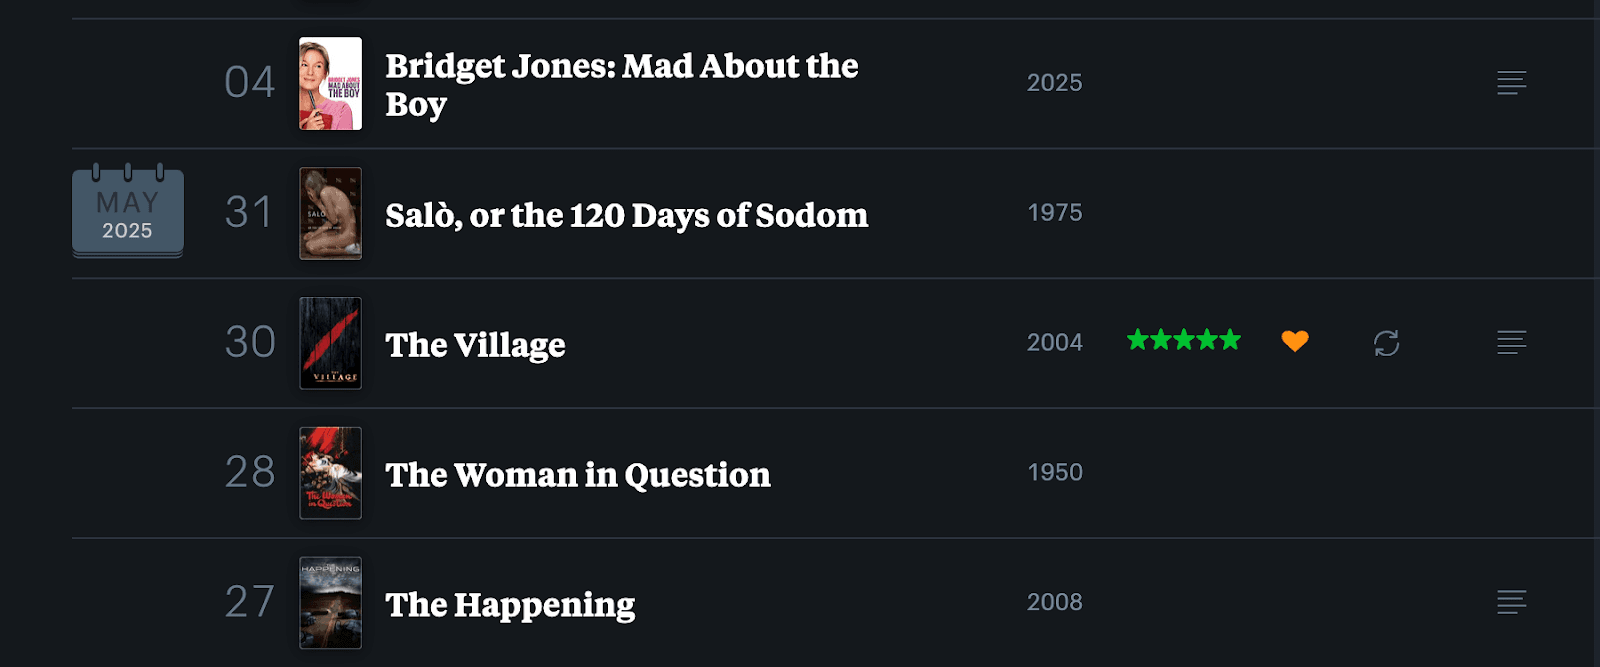The image size is (1600, 667).
Task: Open the May 2025 calendar icon
Action: pos(127,213)
